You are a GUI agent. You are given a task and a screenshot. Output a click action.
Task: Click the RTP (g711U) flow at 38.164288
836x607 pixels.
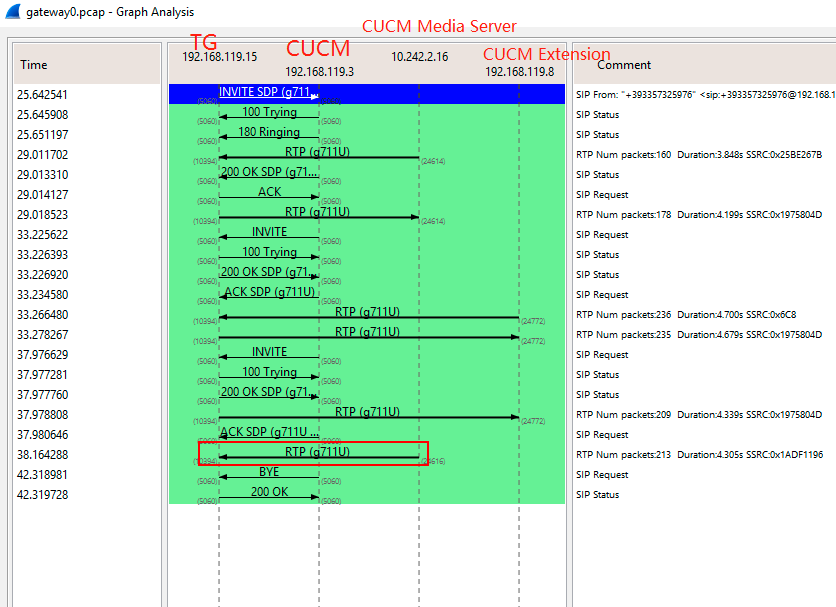(319, 452)
